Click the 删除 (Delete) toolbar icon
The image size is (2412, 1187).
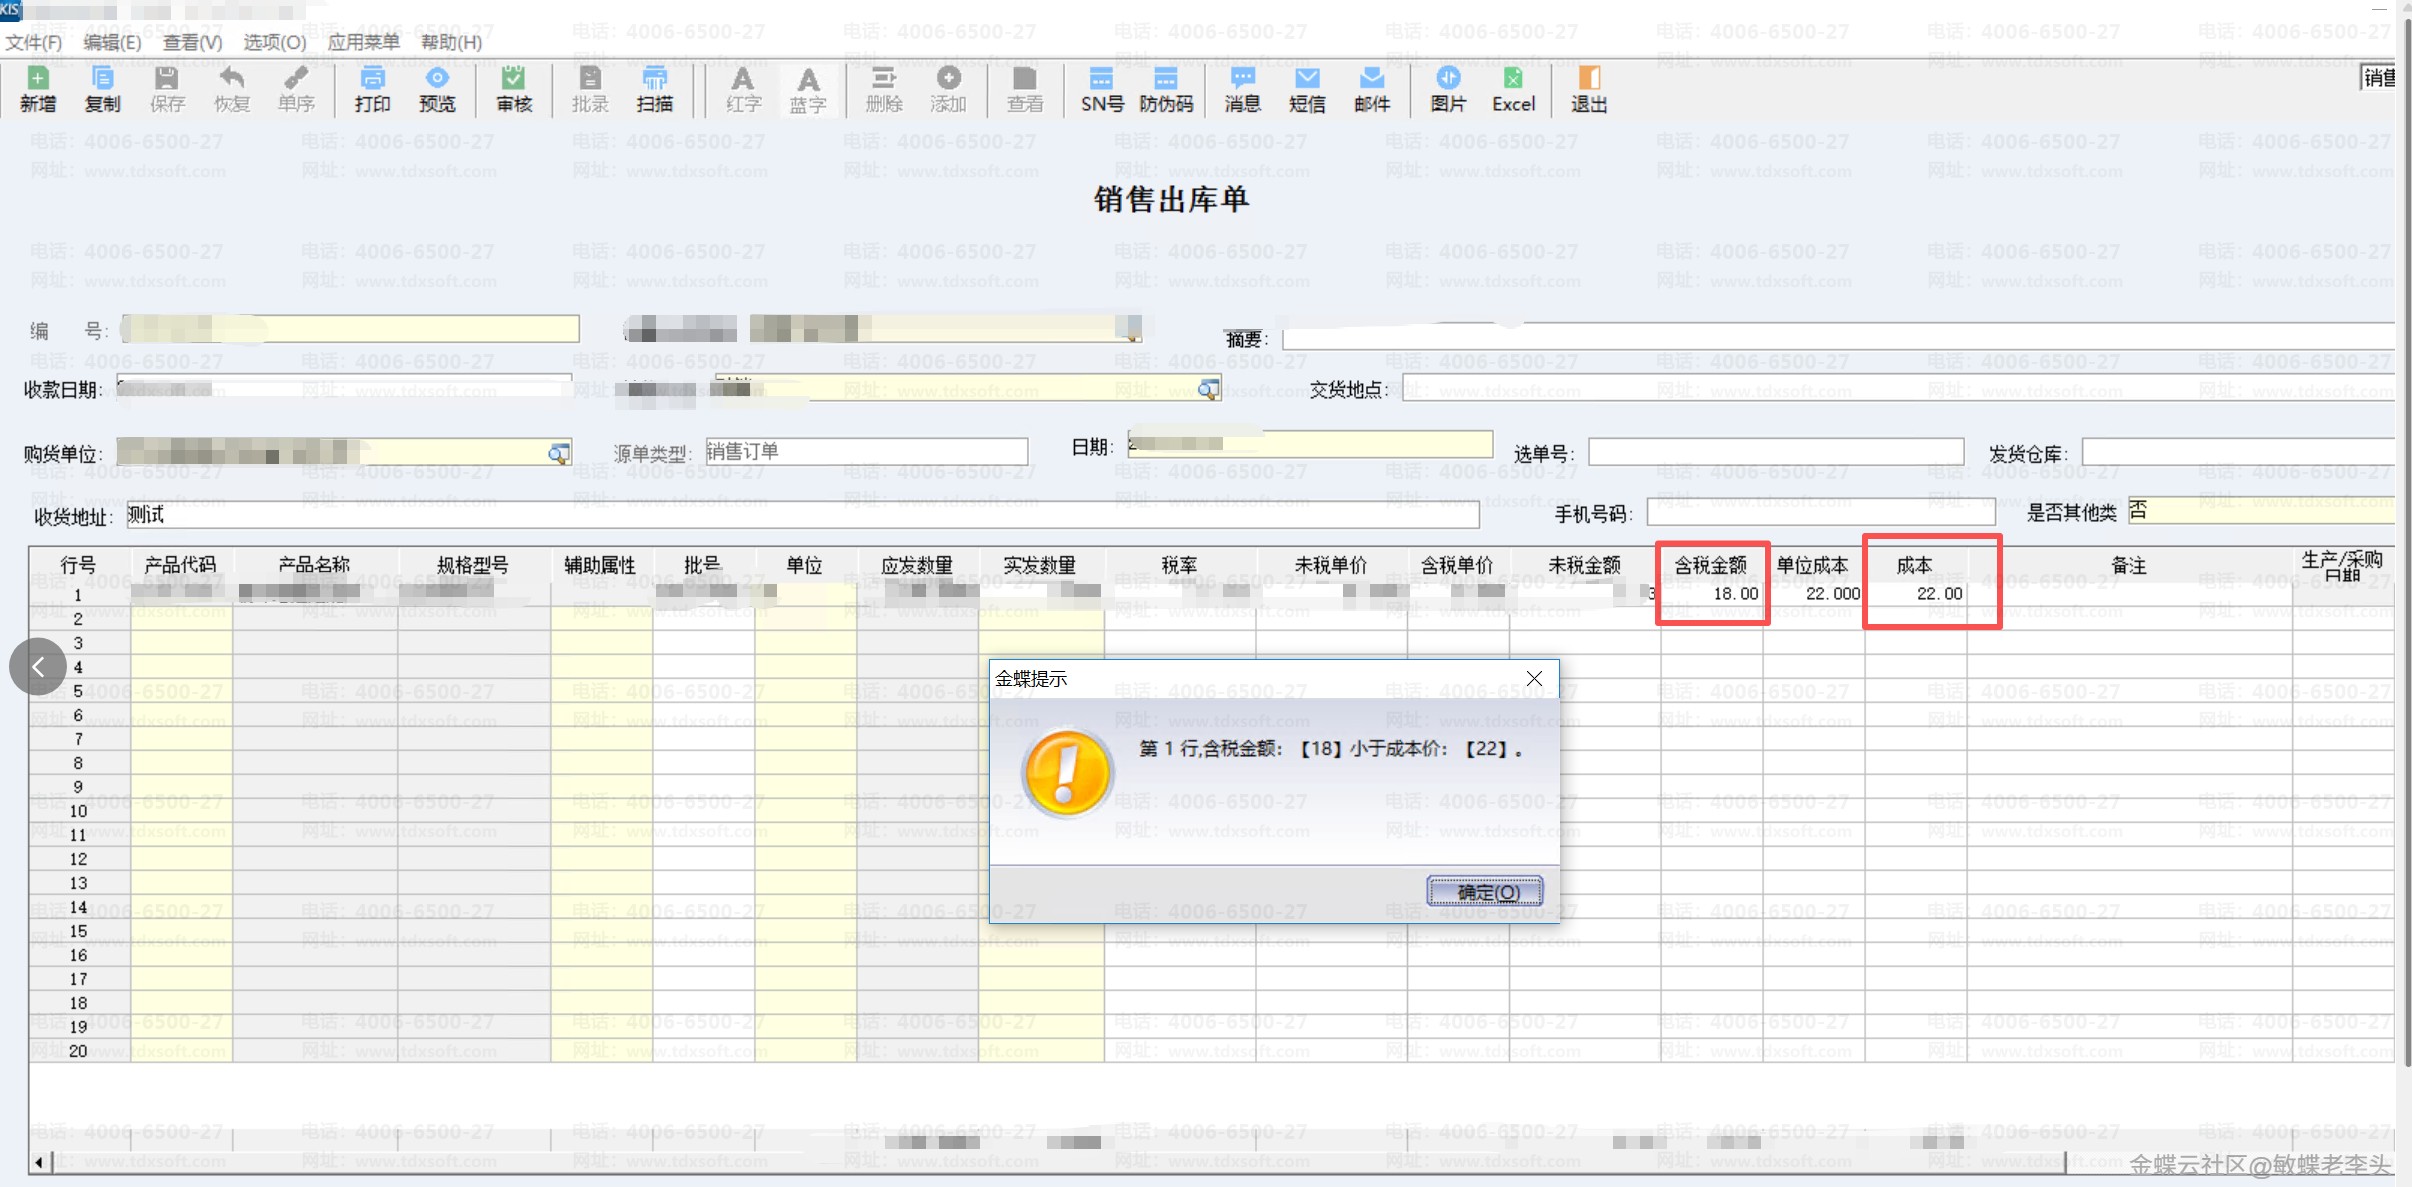pyautogui.click(x=884, y=89)
